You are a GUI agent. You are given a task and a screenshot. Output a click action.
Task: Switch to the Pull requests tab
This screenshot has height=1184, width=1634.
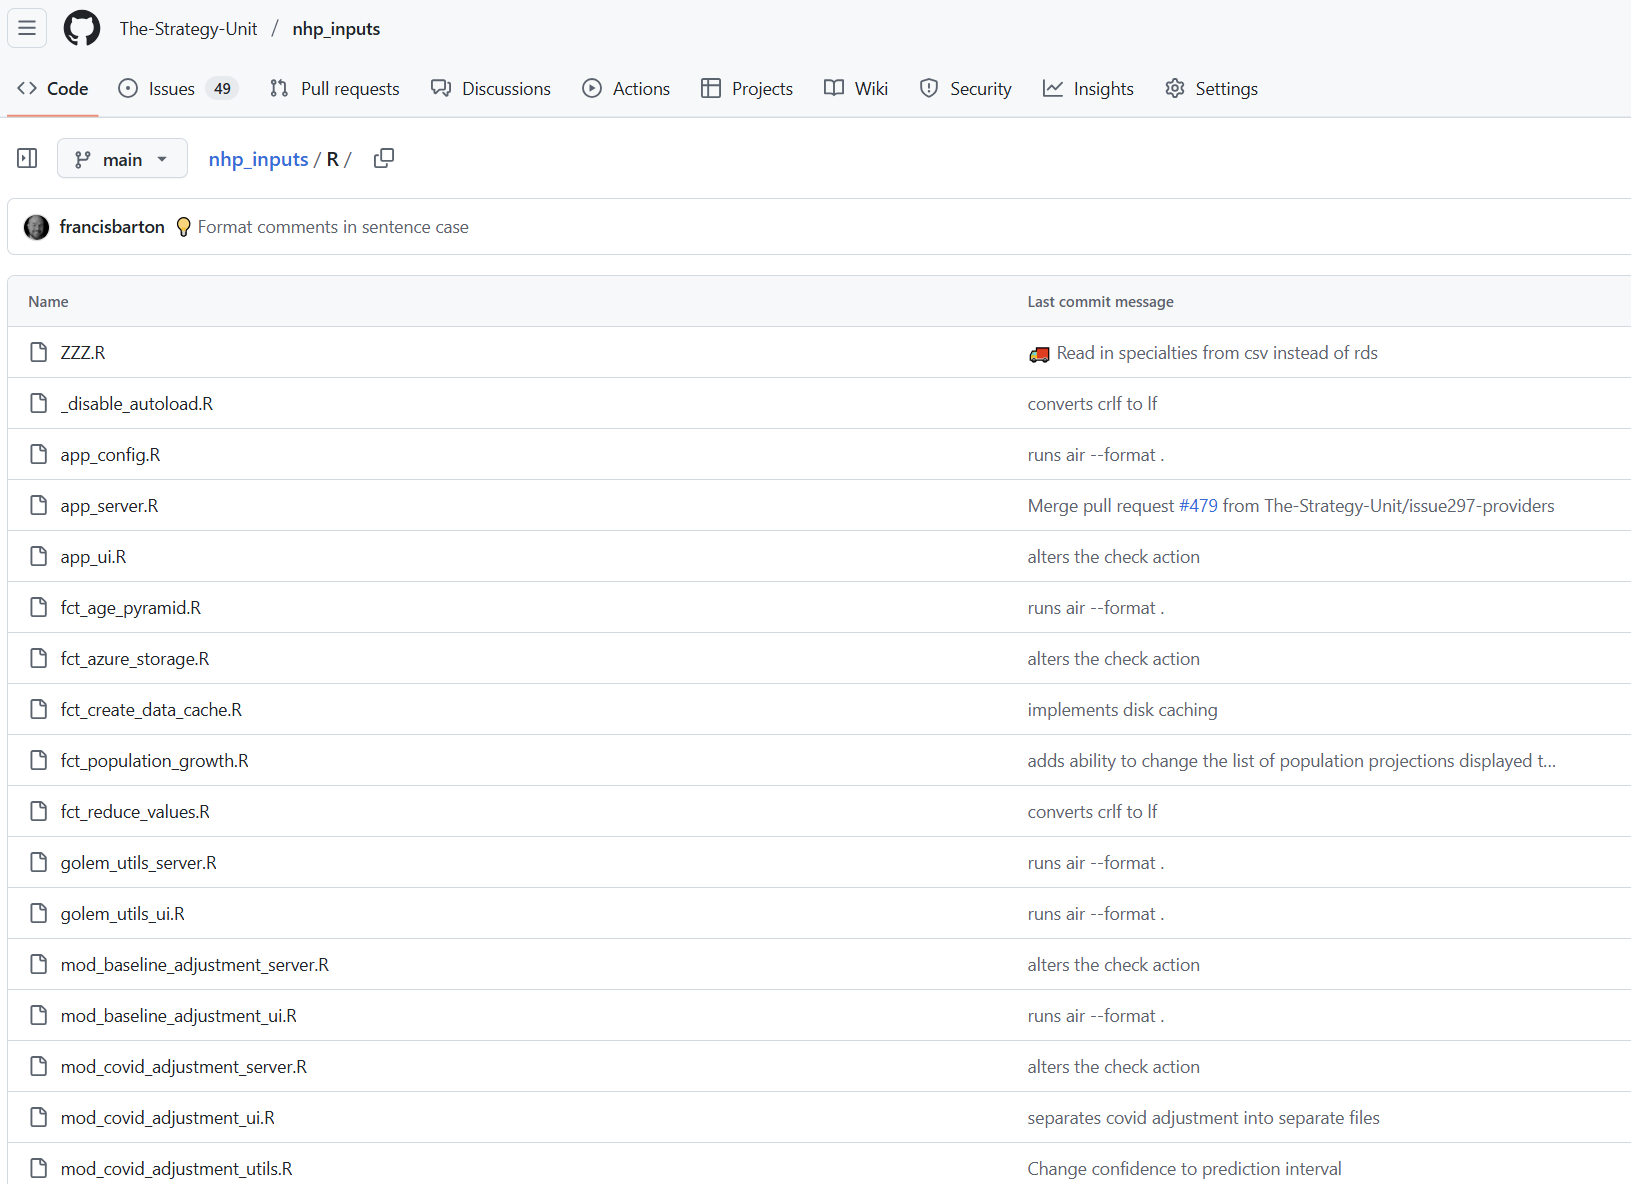pyautogui.click(x=335, y=89)
